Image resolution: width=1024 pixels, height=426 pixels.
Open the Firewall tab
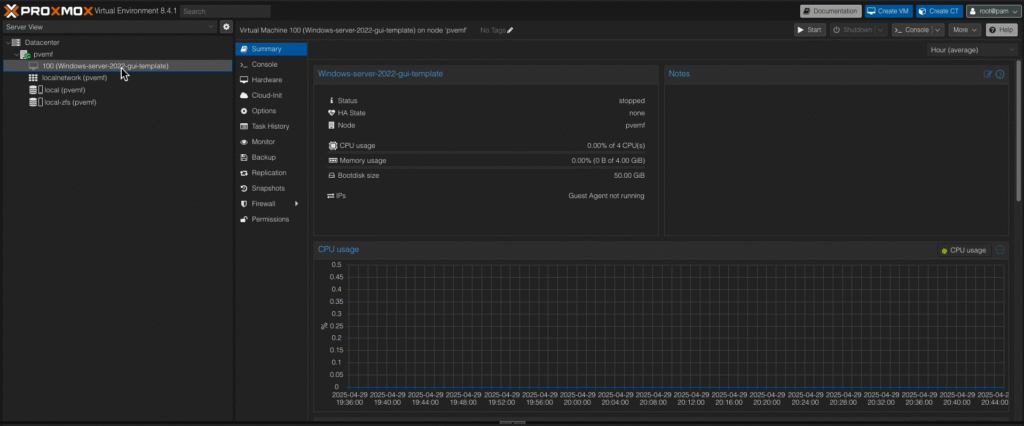271,204
